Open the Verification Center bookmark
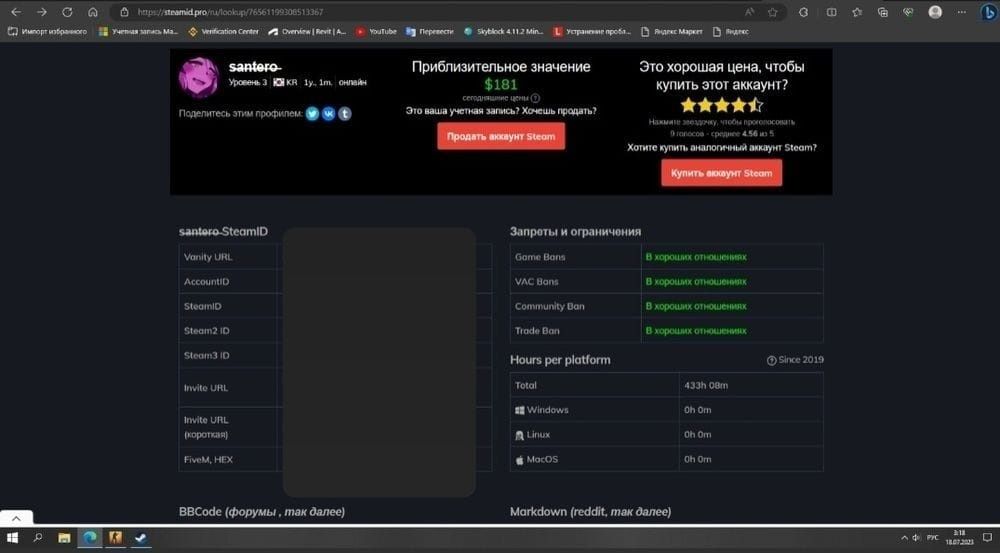Viewport: 1000px width, 553px height. pyautogui.click(x=223, y=31)
